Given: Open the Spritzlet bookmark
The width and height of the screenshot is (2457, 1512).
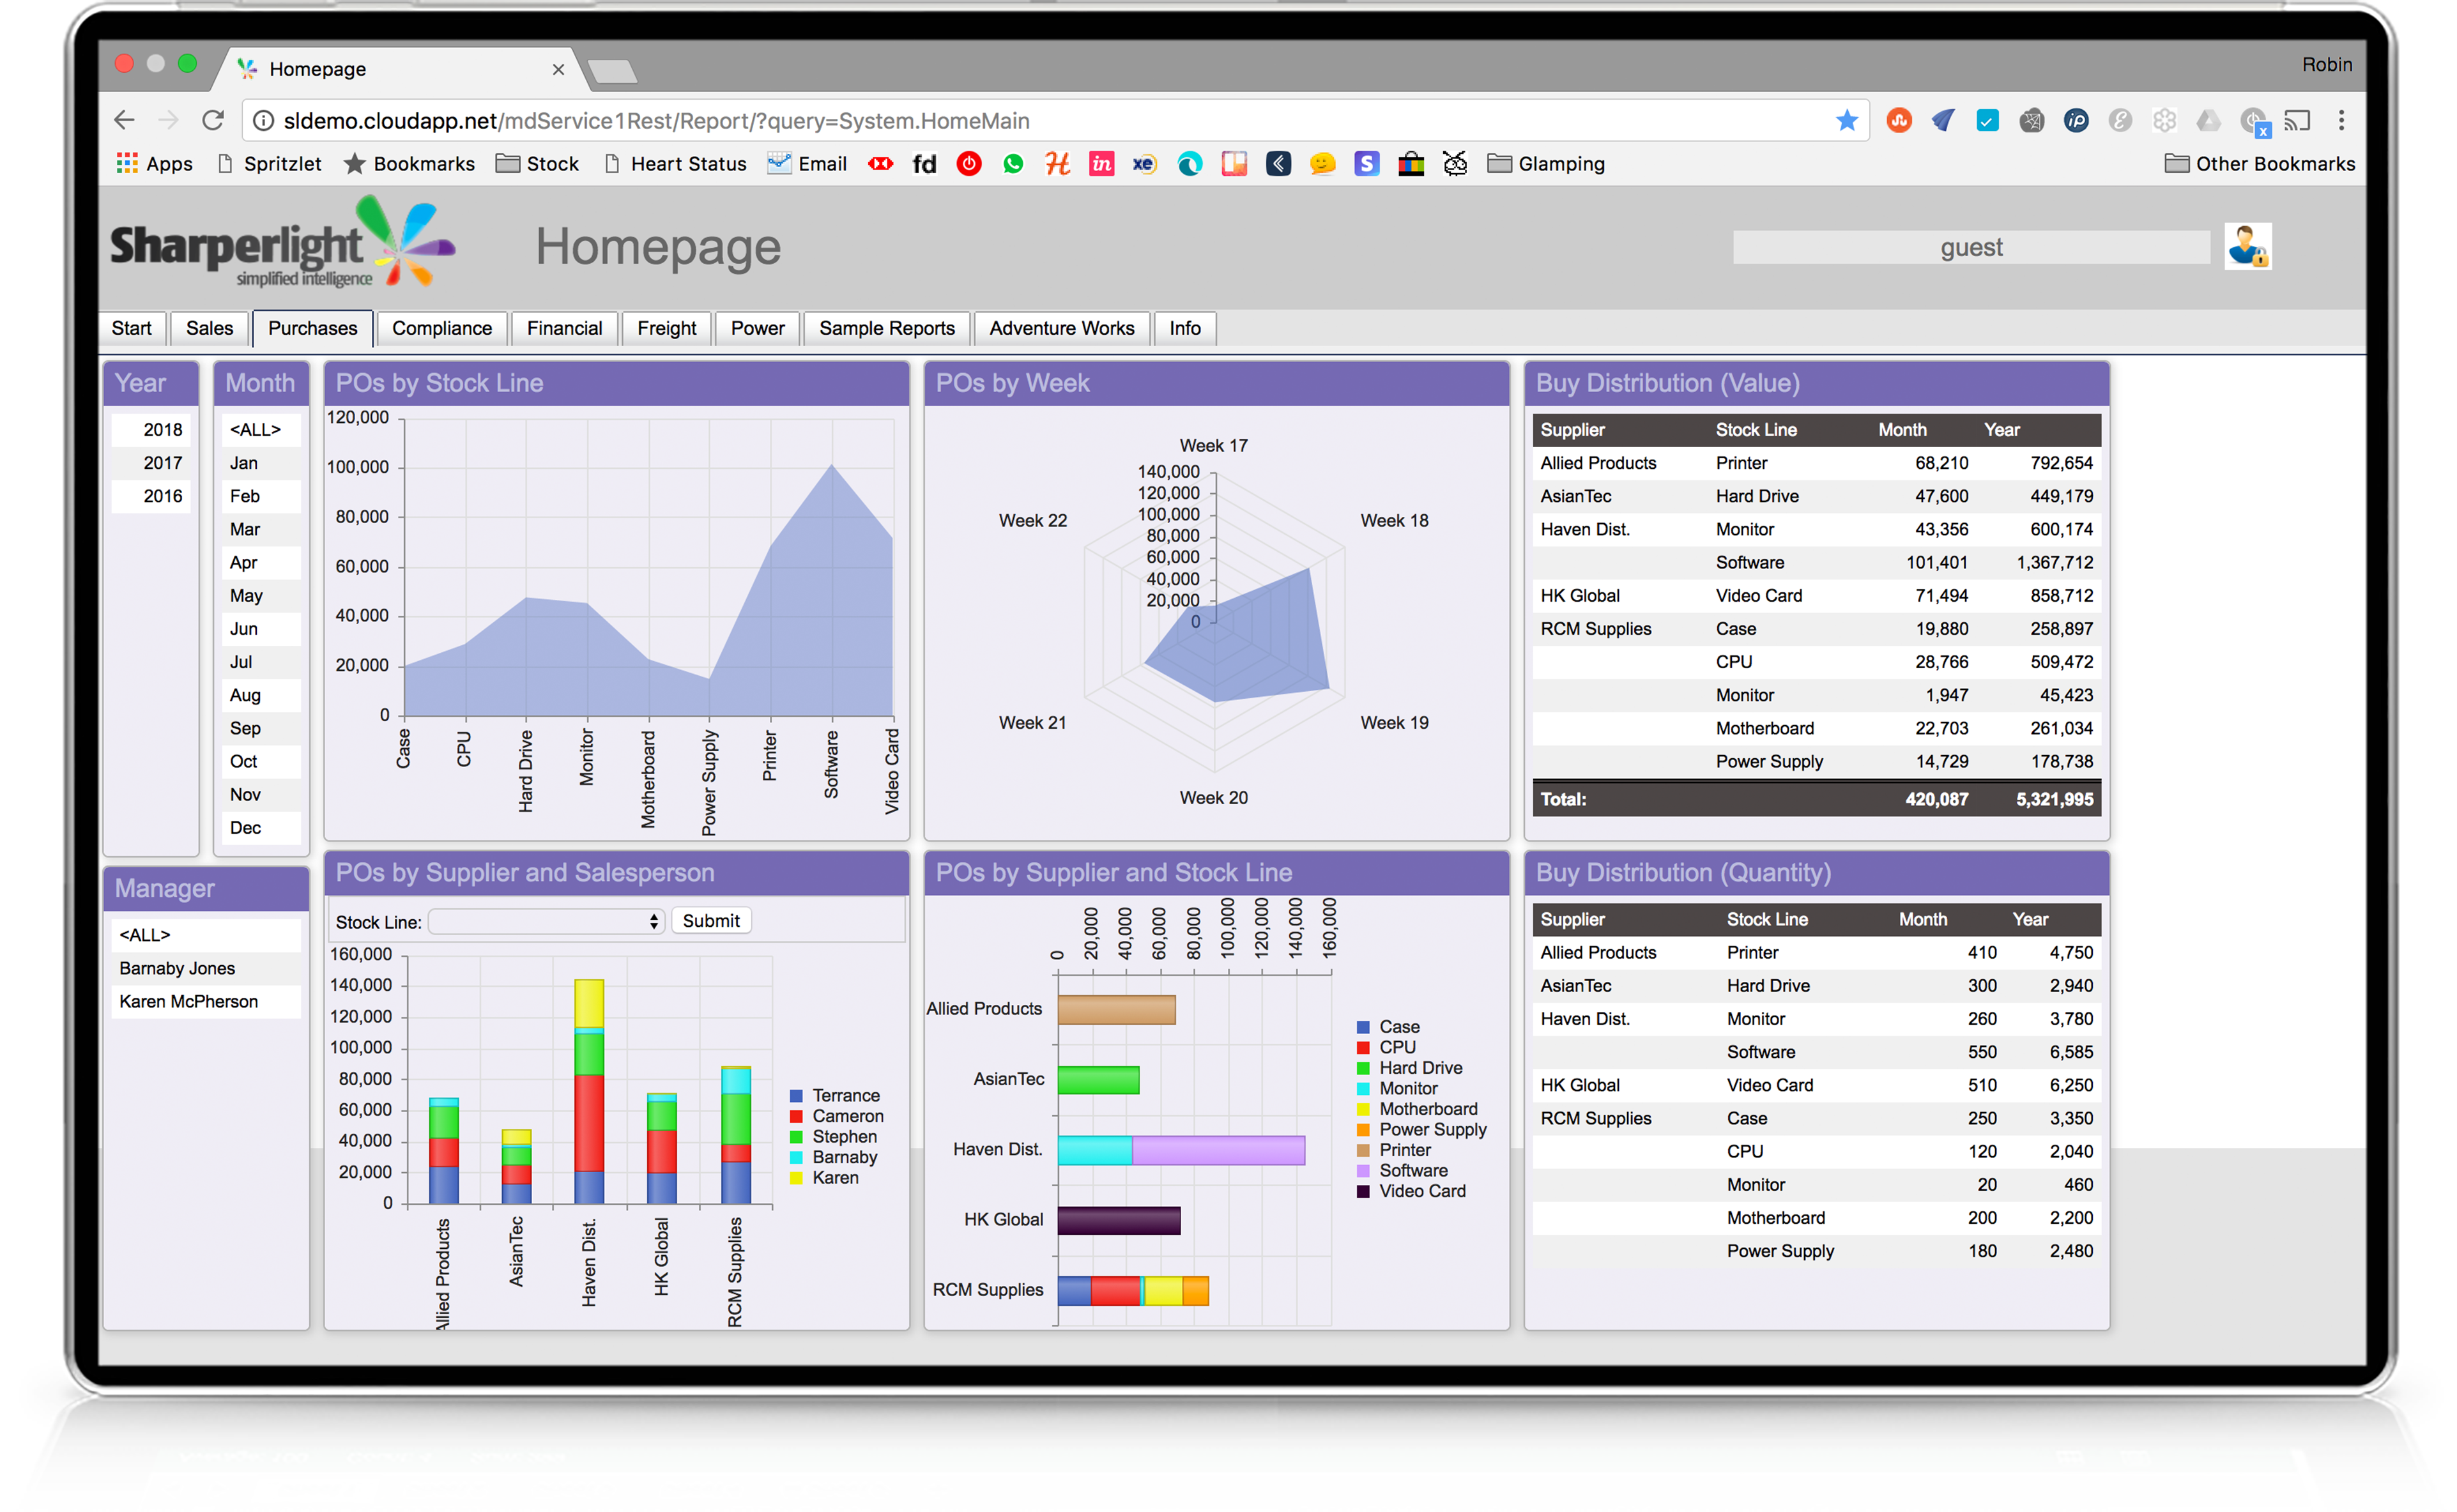Looking at the screenshot, I should click(270, 164).
